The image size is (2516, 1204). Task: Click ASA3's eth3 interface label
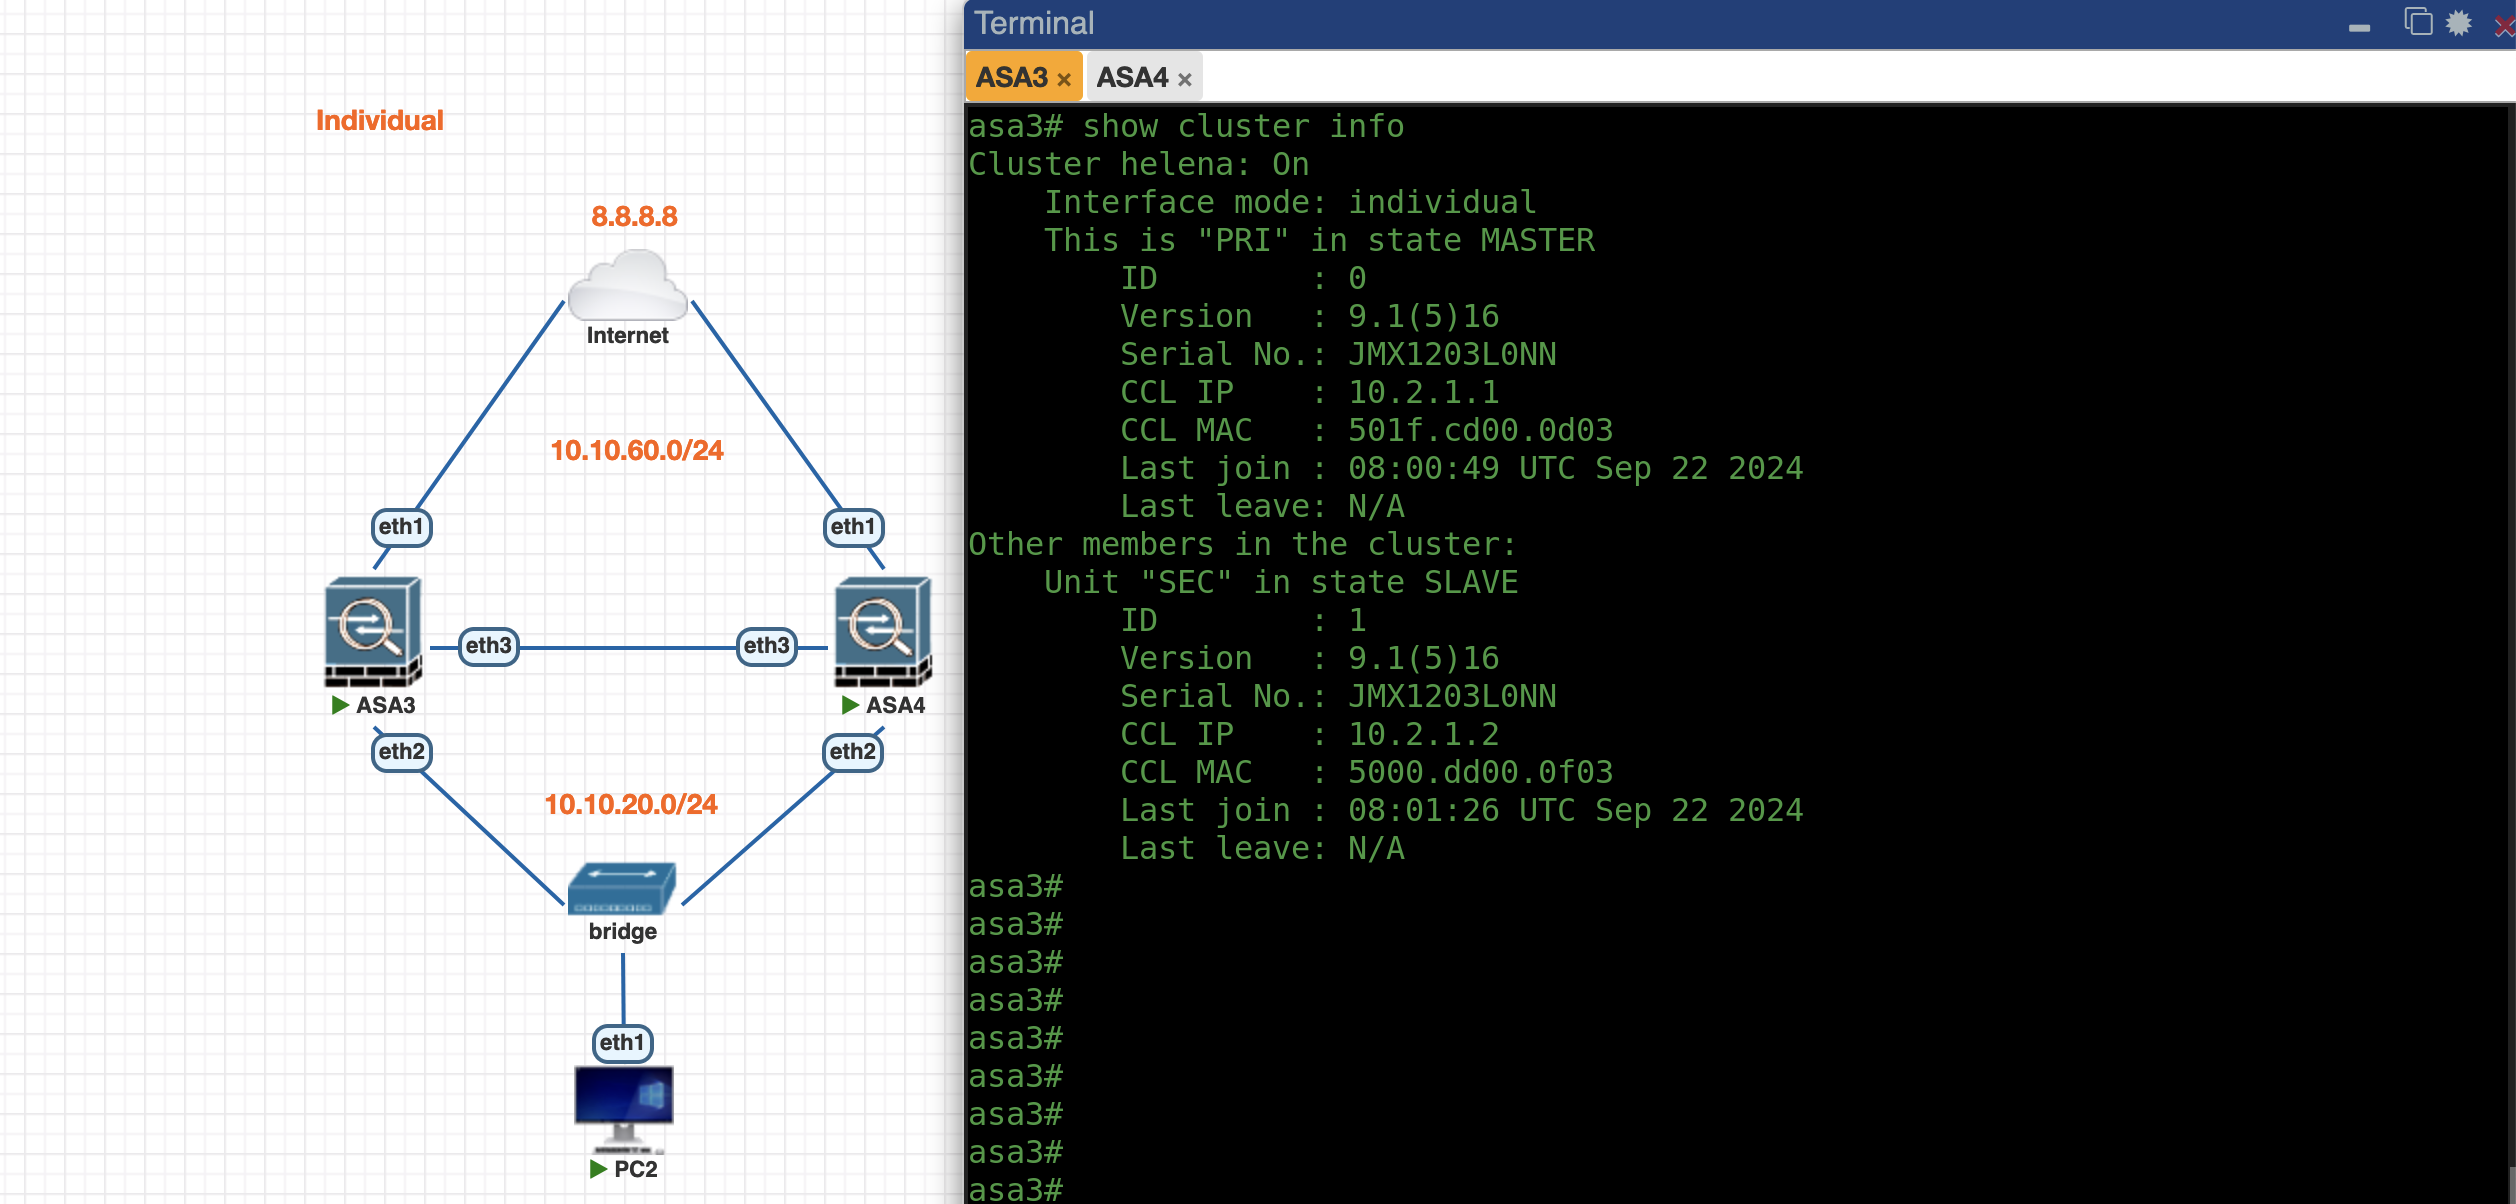pyautogui.click(x=488, y=646)
